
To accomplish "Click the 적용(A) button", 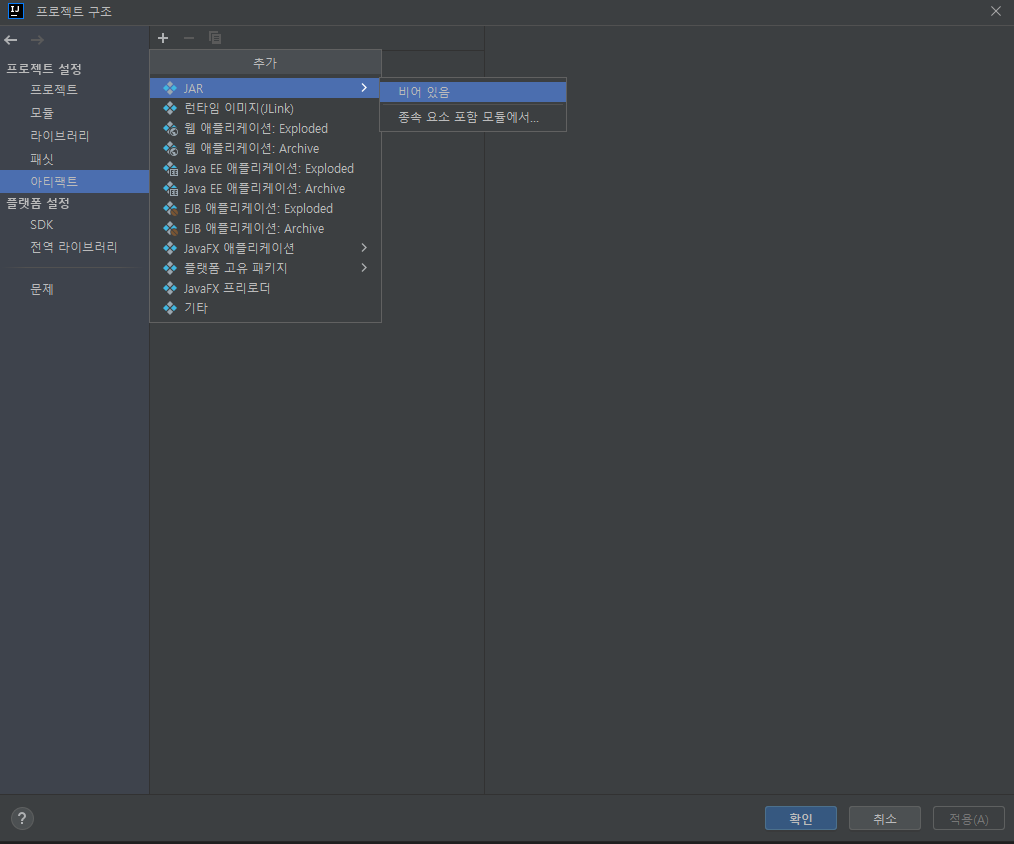I will [969, 819].
